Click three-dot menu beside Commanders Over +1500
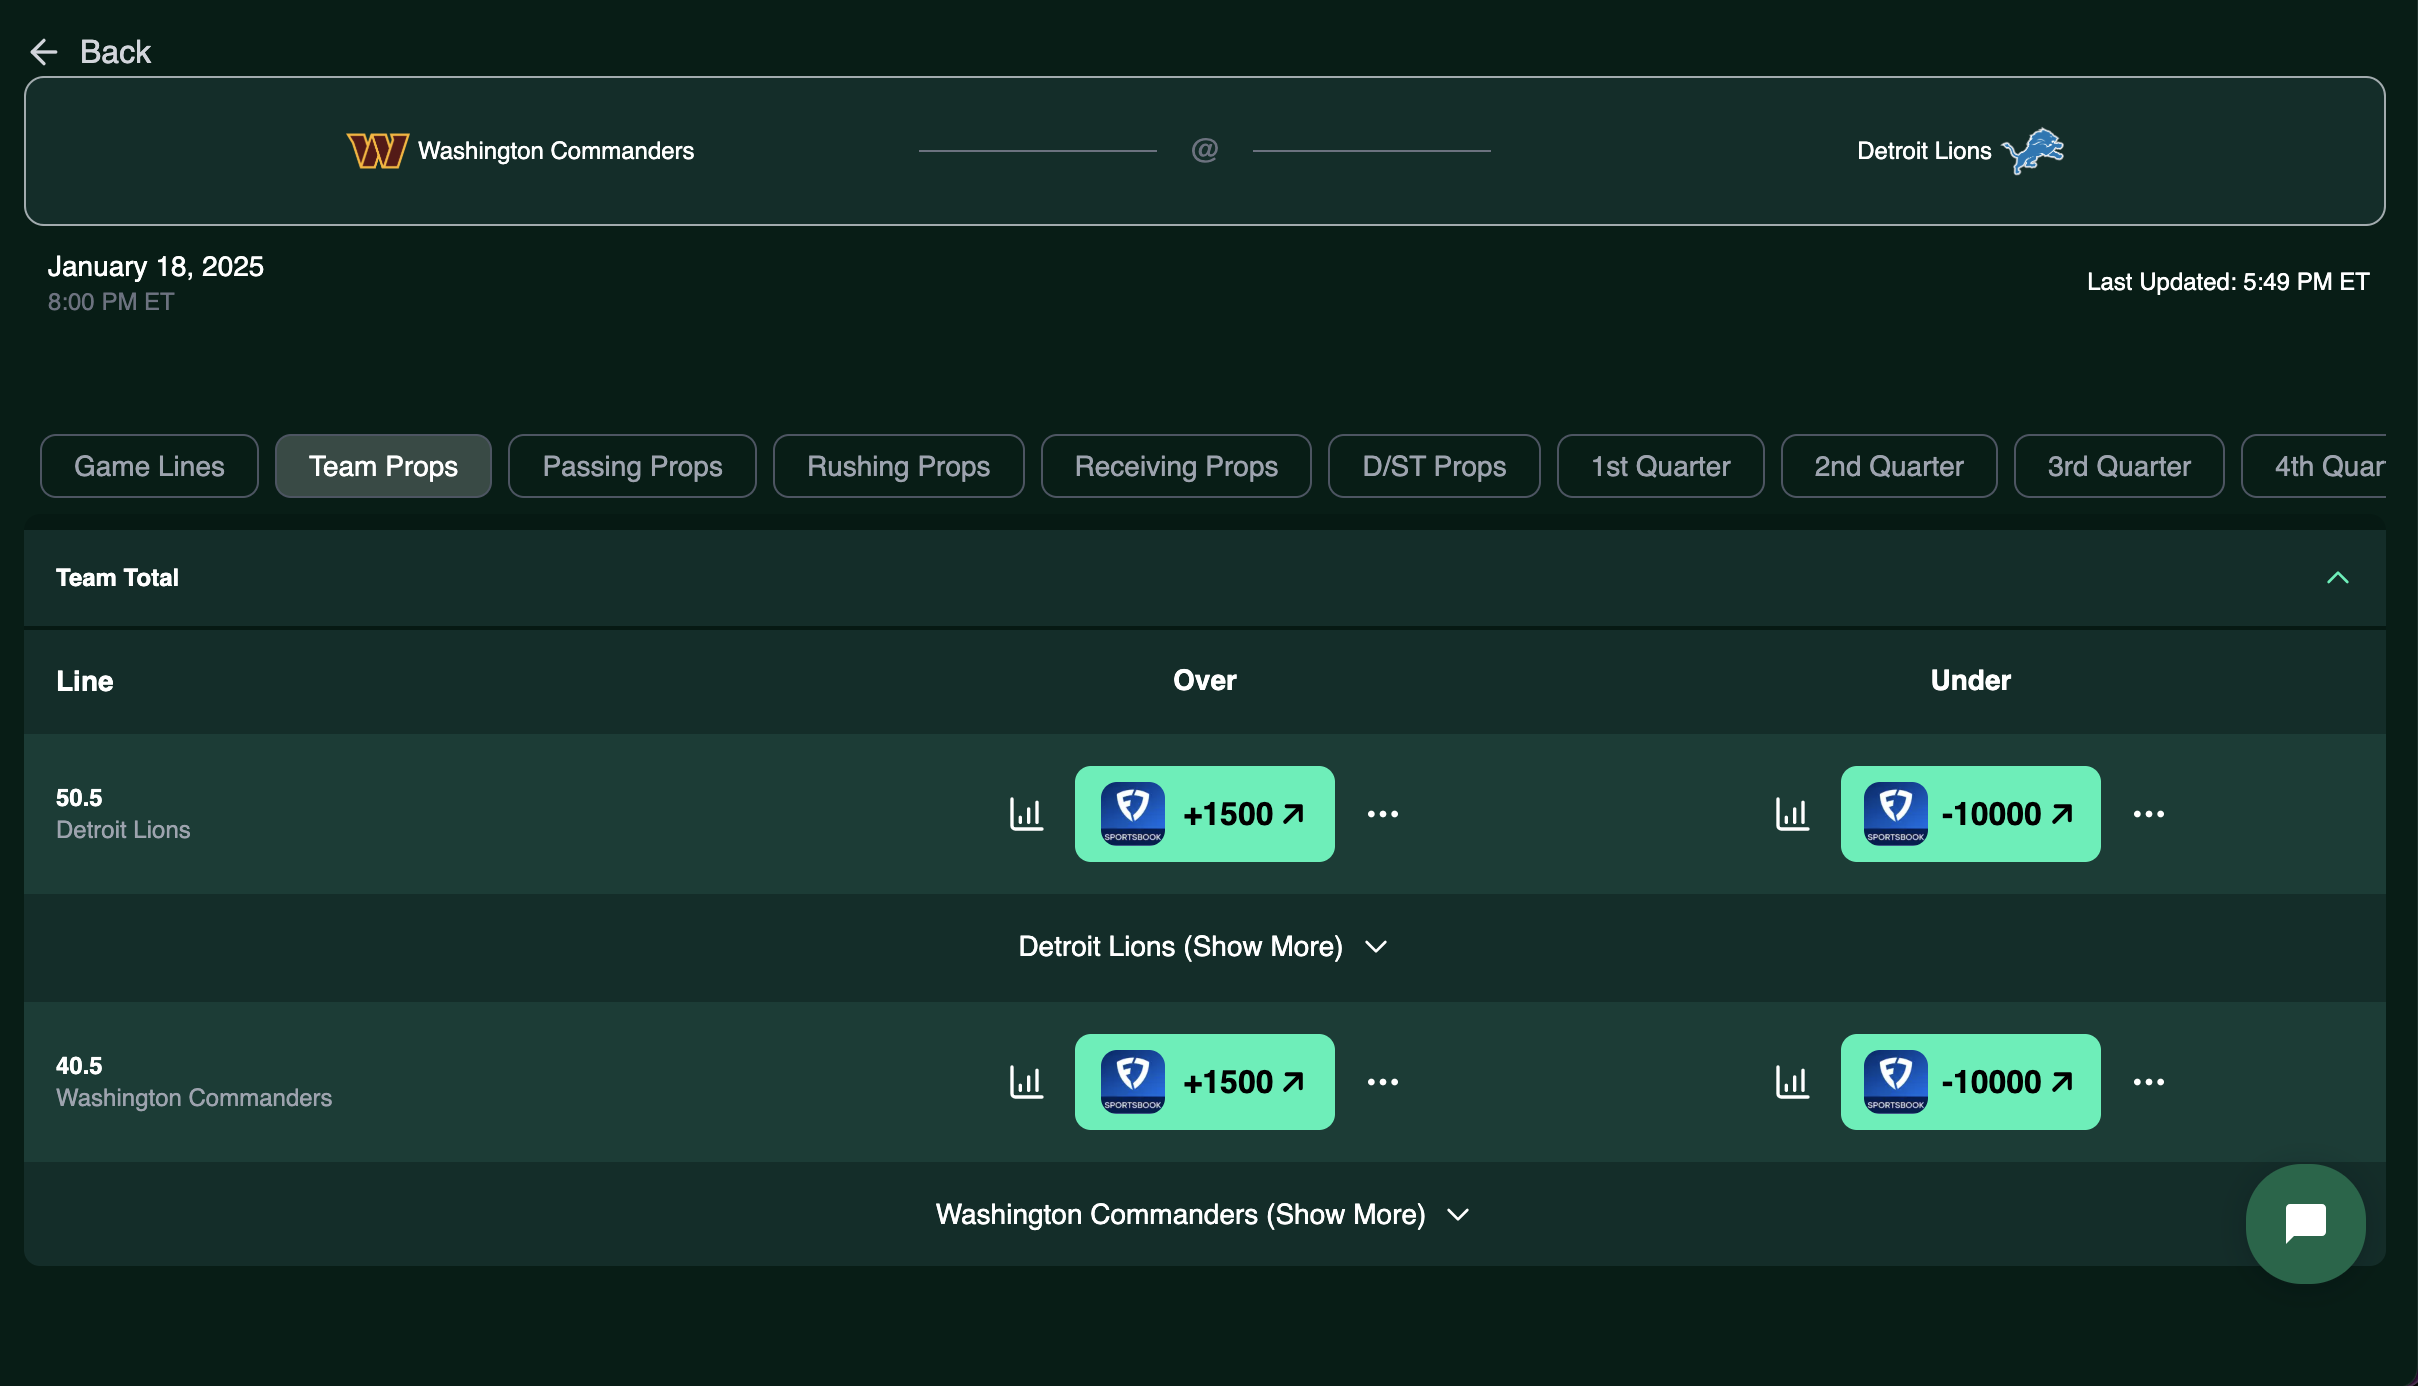 tap(1383, 1082)
